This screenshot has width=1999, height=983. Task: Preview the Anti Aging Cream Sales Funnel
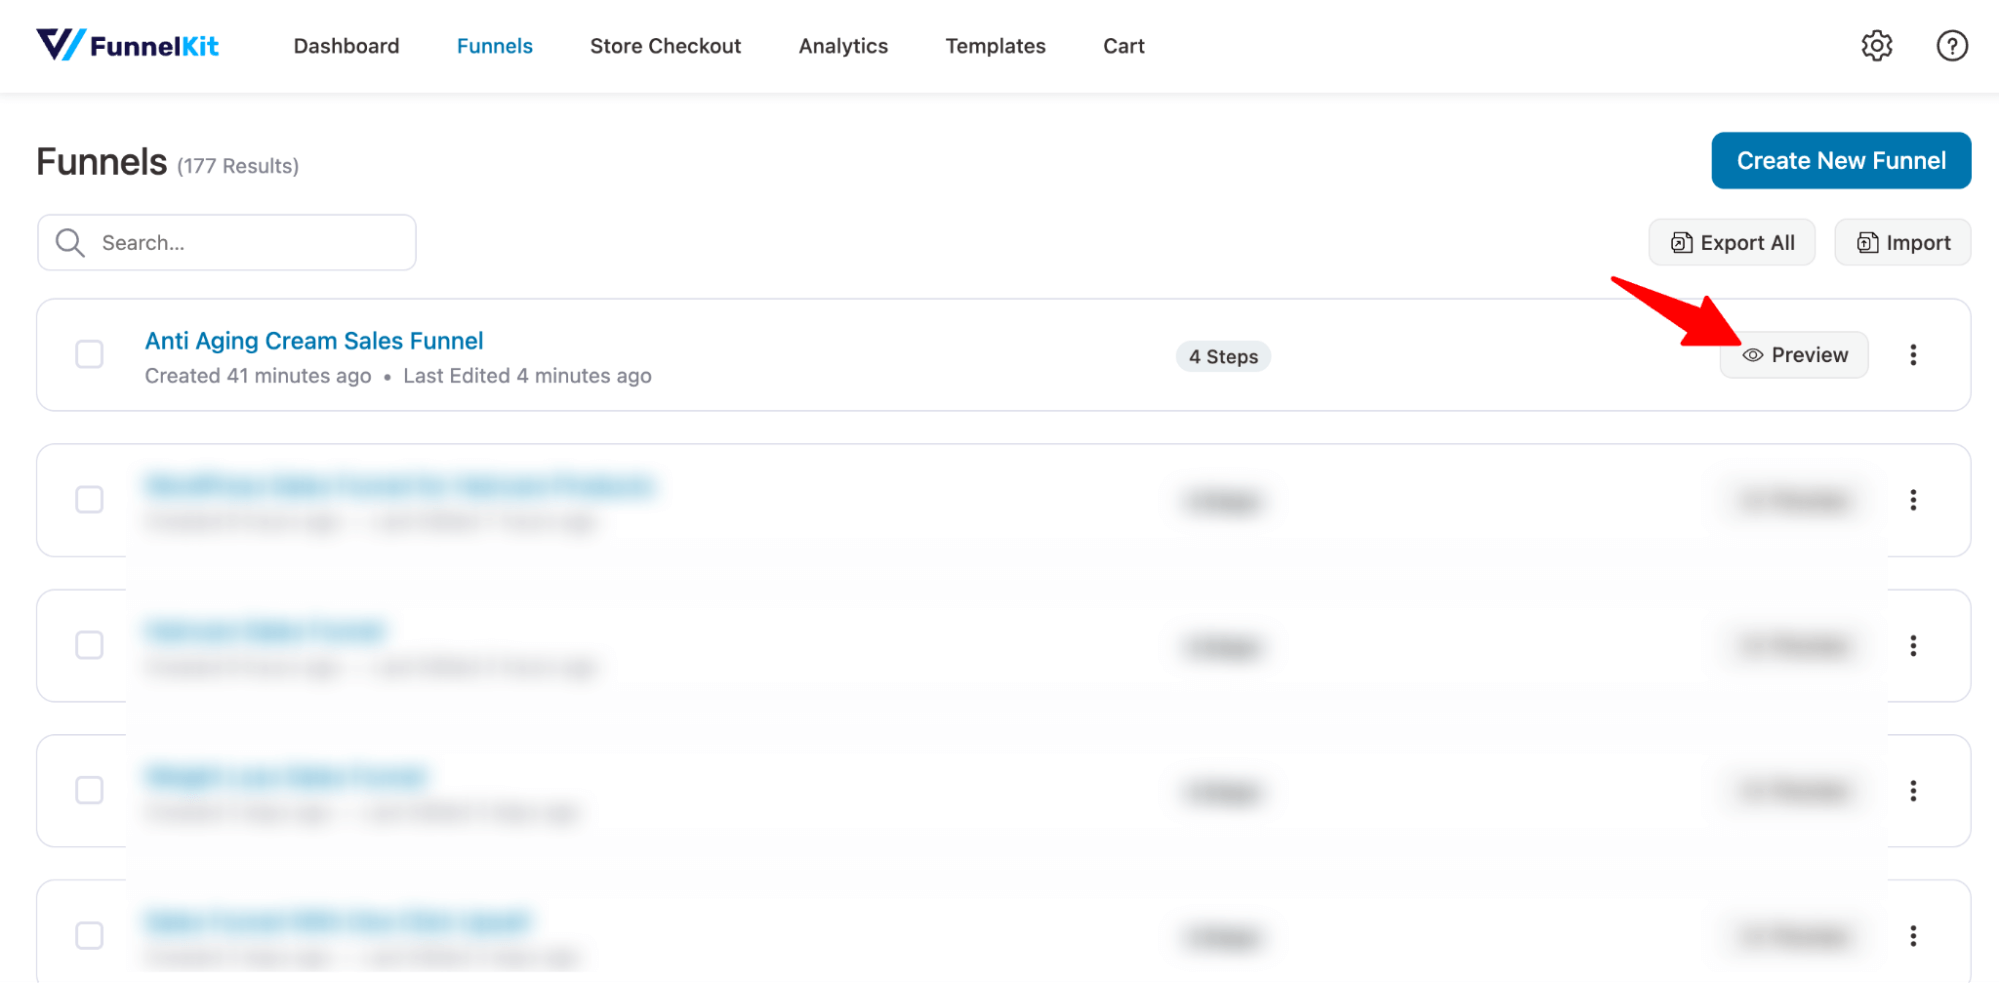[x=1793, y=355]
